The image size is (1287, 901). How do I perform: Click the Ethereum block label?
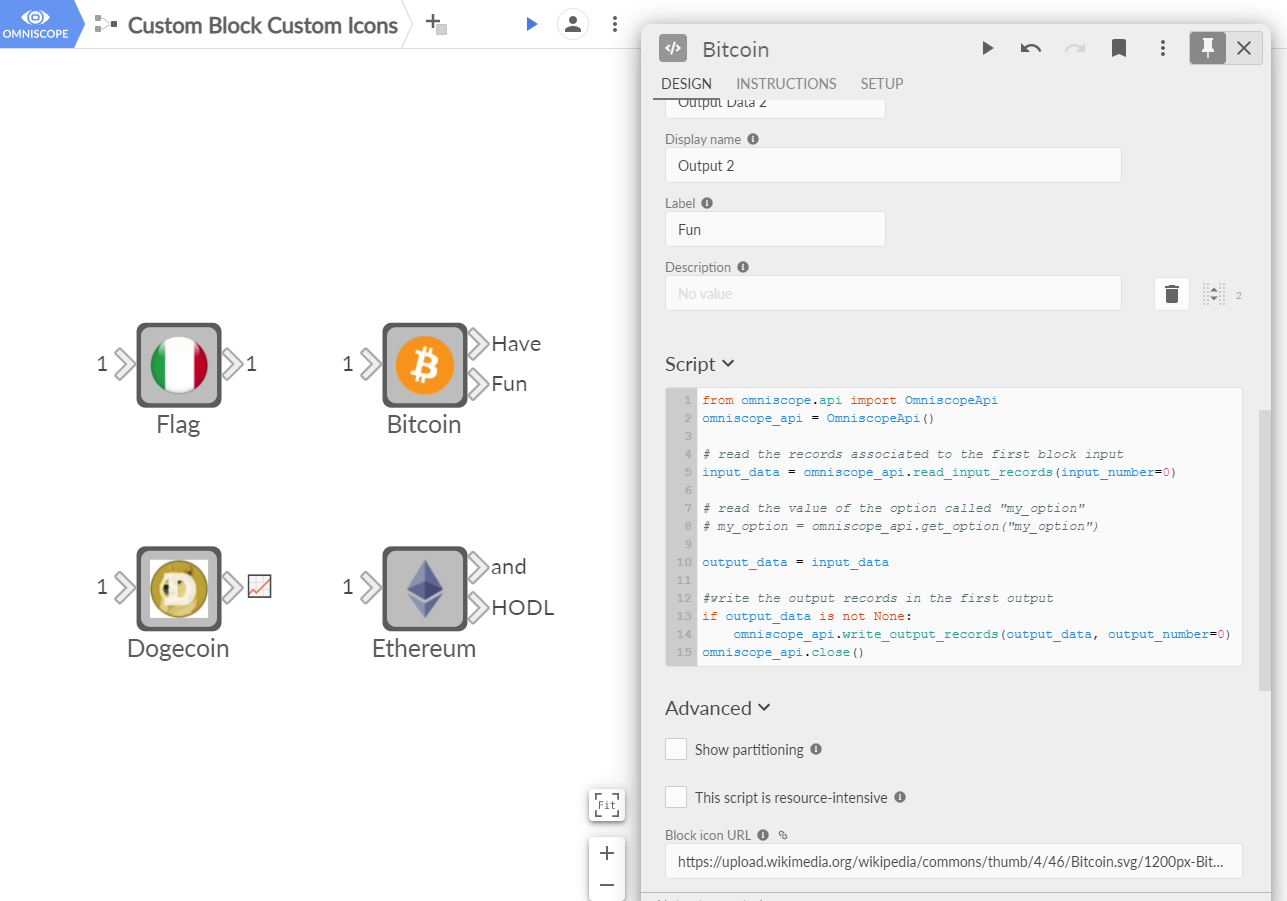coord(424,648)
